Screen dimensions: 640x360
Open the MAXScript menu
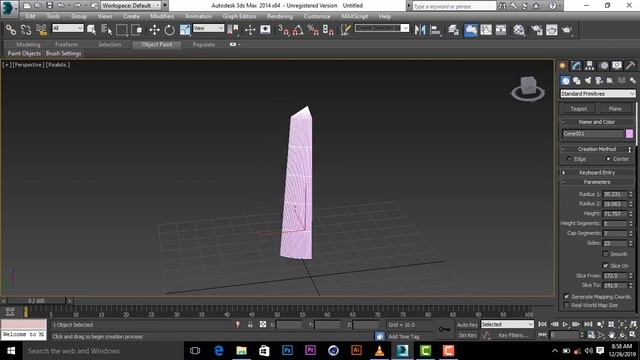tap(354, 16)
